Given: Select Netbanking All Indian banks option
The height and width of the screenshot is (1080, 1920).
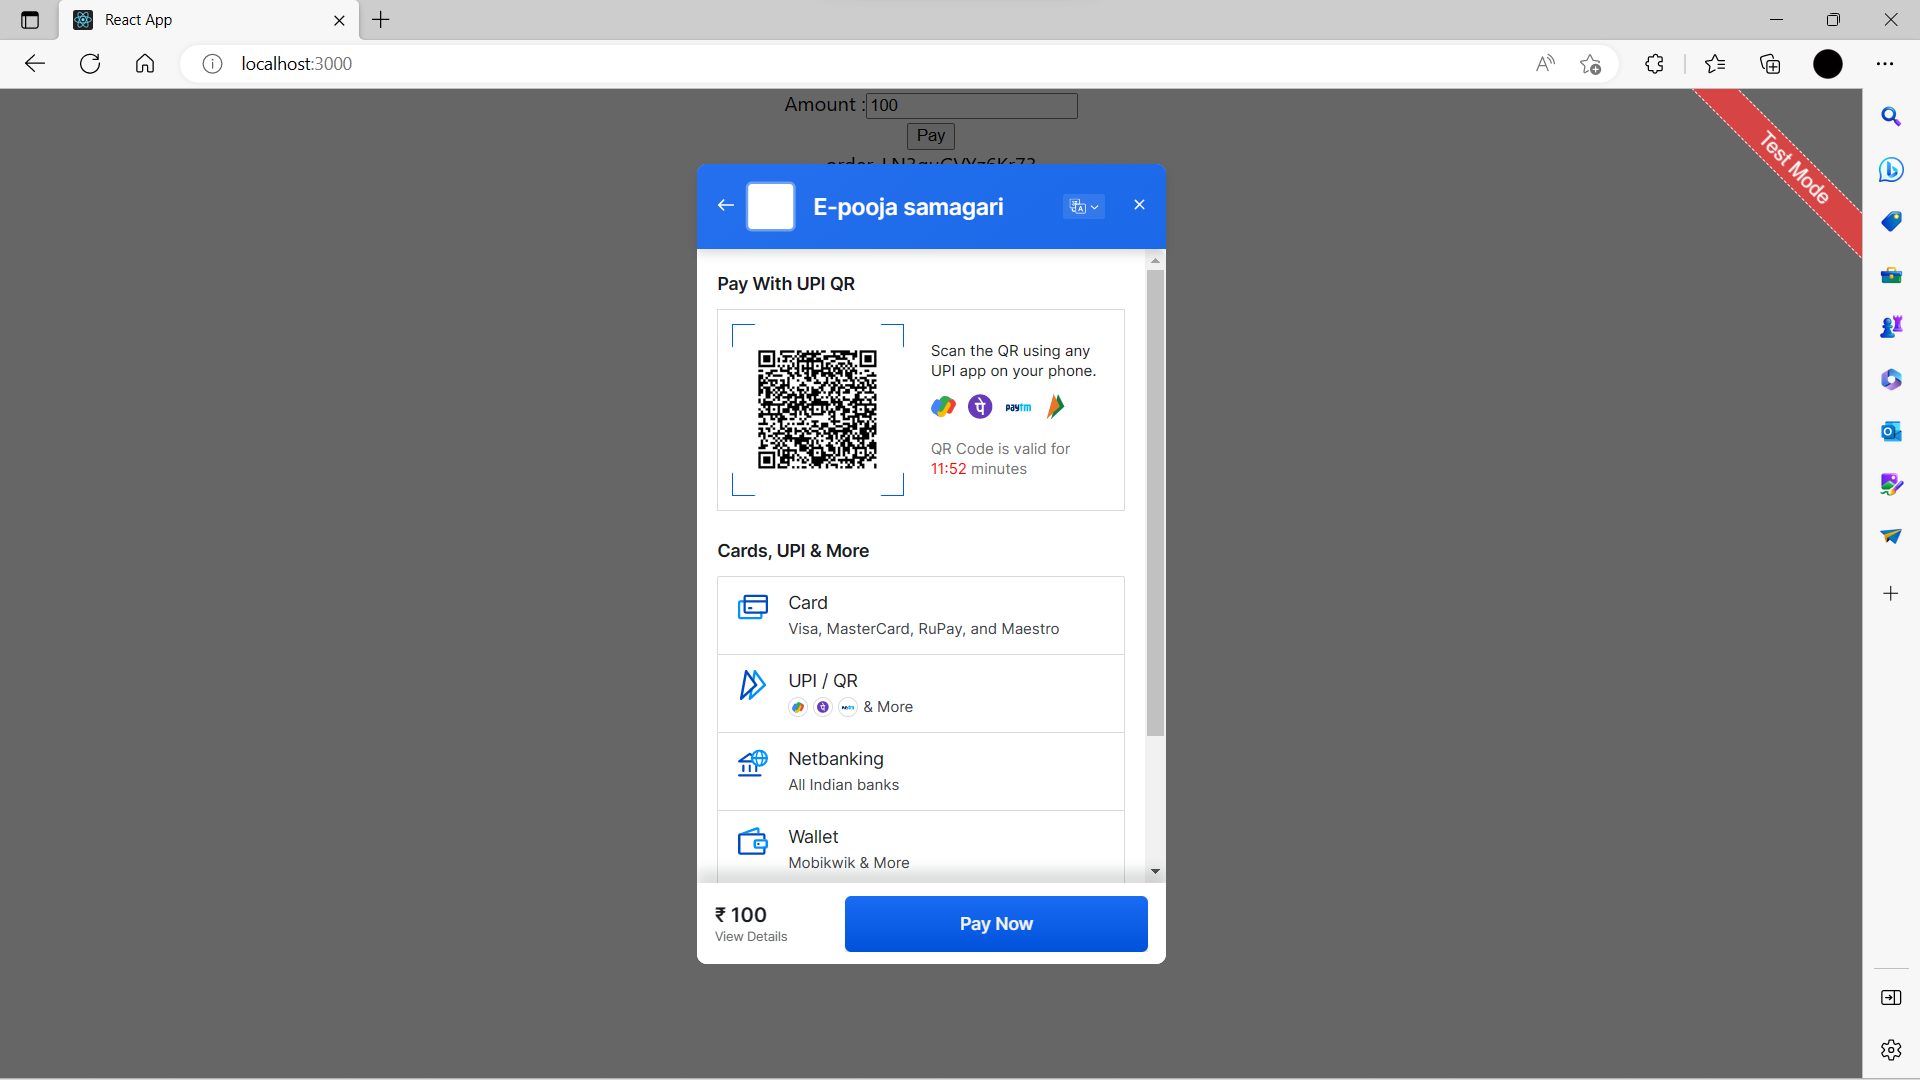Looking at the screenshot, I should [920, 771].
